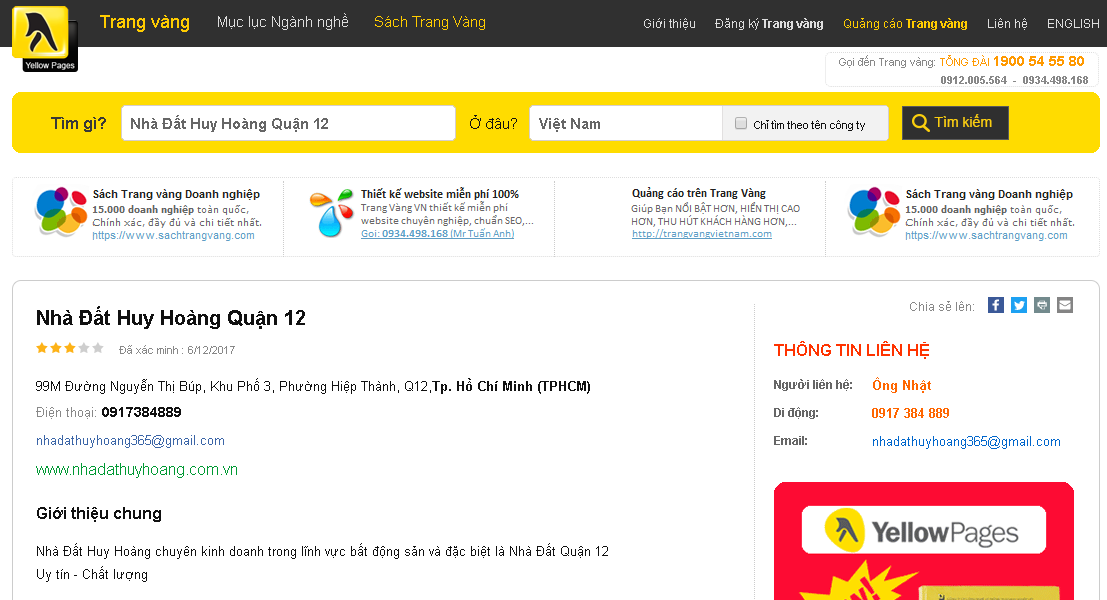Open the Giới thiệu page
Screen dimensions: 1107x600
(669, 24)
